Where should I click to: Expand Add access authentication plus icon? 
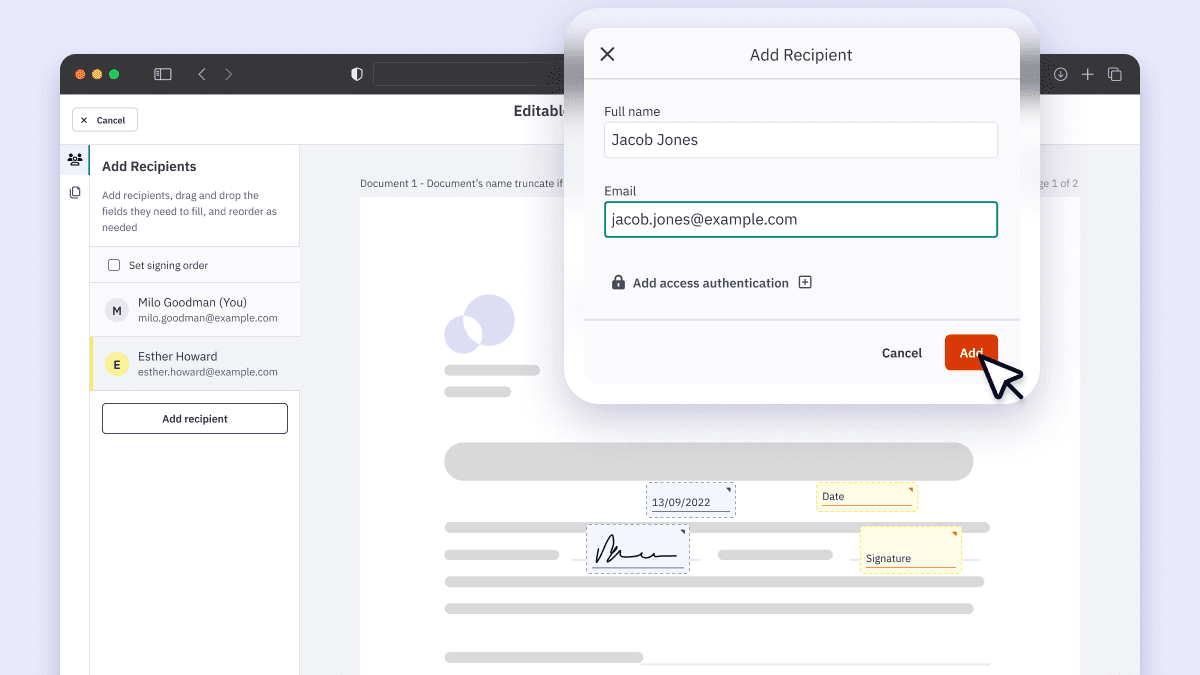pyautogui.click(x=805, y=283)
